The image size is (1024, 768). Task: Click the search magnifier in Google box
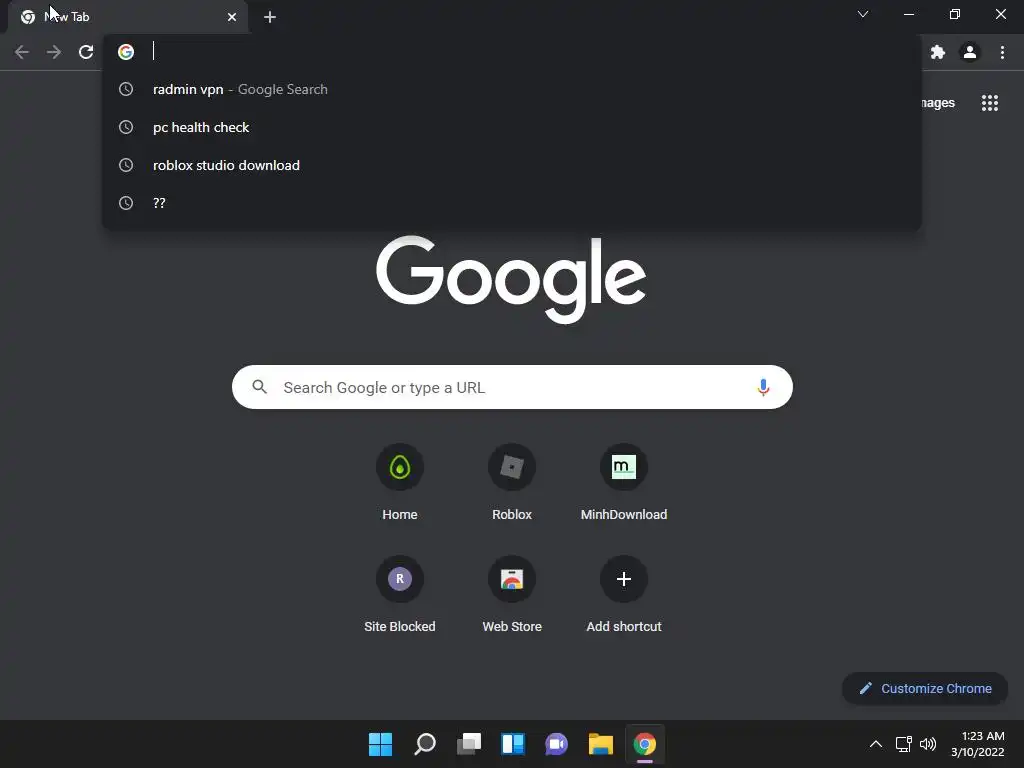[259, 387]
